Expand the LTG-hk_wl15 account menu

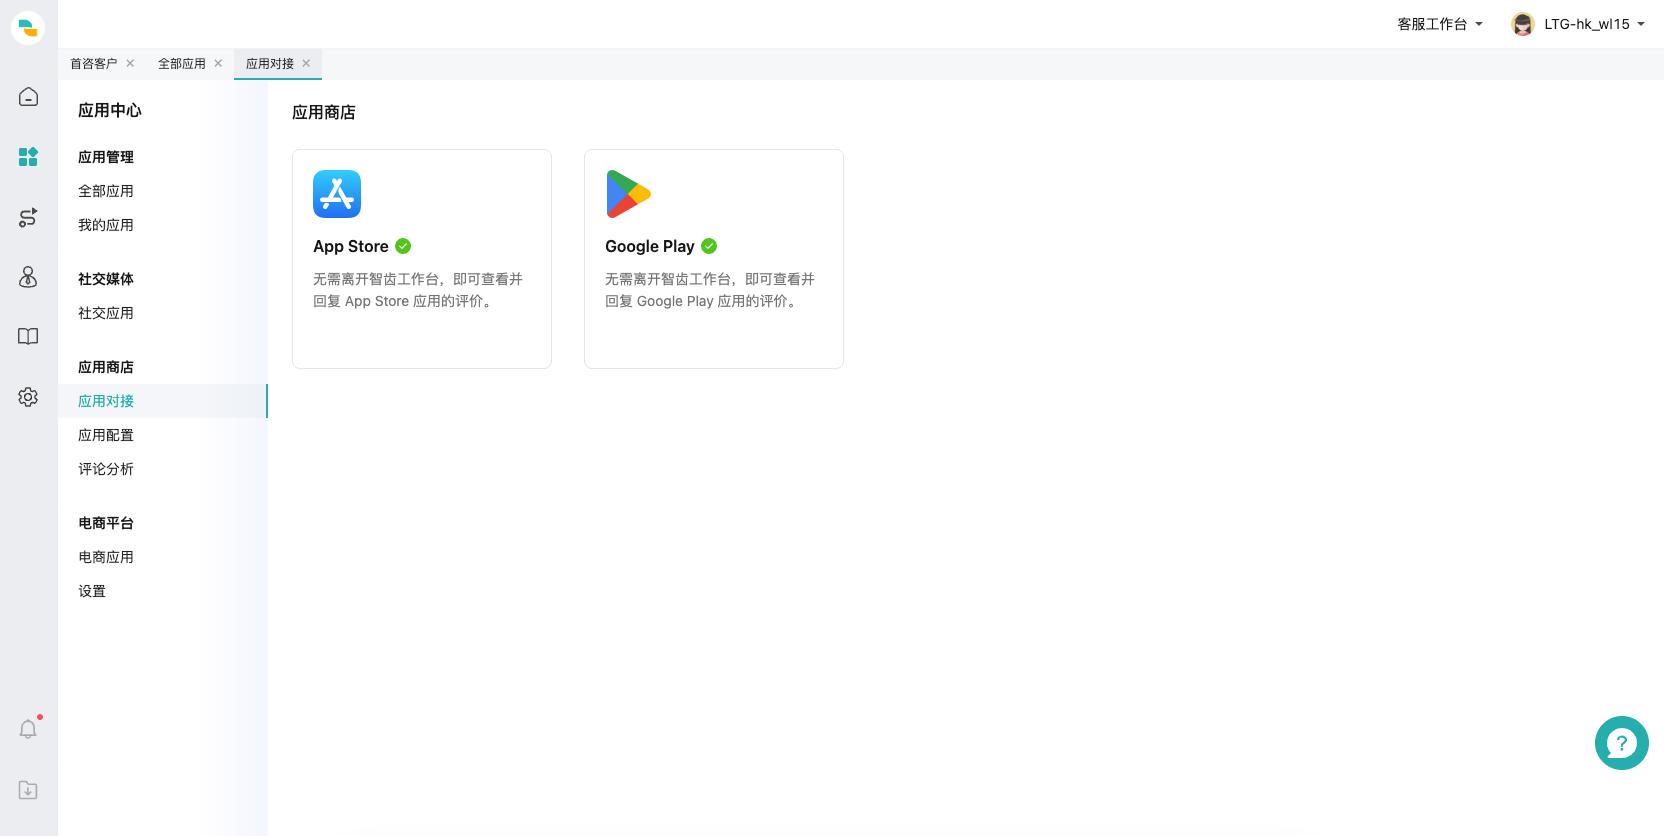click(1594, 24)
